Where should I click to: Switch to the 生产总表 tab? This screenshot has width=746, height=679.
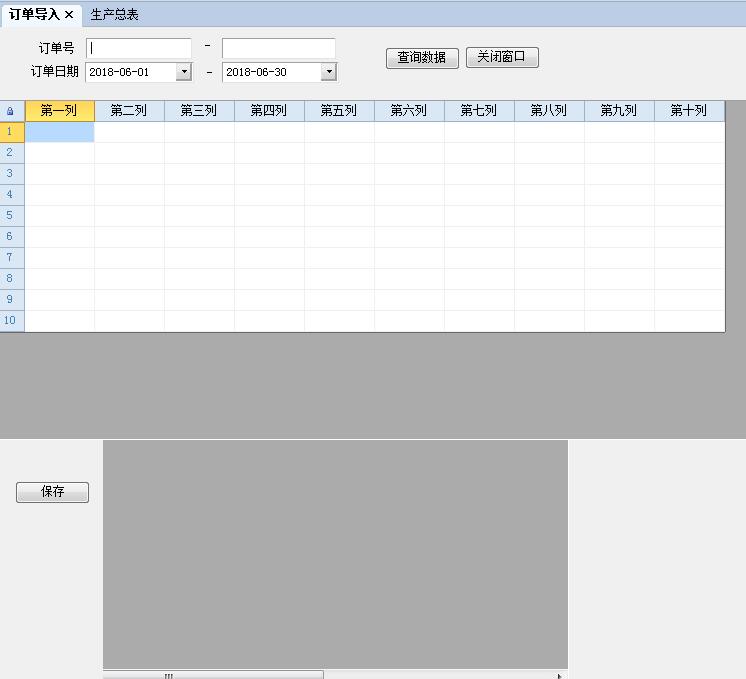tap(114, 15)
